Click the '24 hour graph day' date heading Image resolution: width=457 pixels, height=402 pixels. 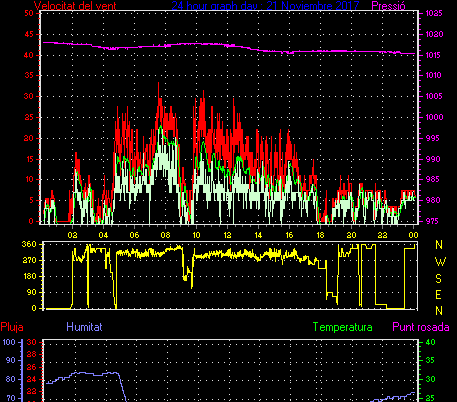265,6
